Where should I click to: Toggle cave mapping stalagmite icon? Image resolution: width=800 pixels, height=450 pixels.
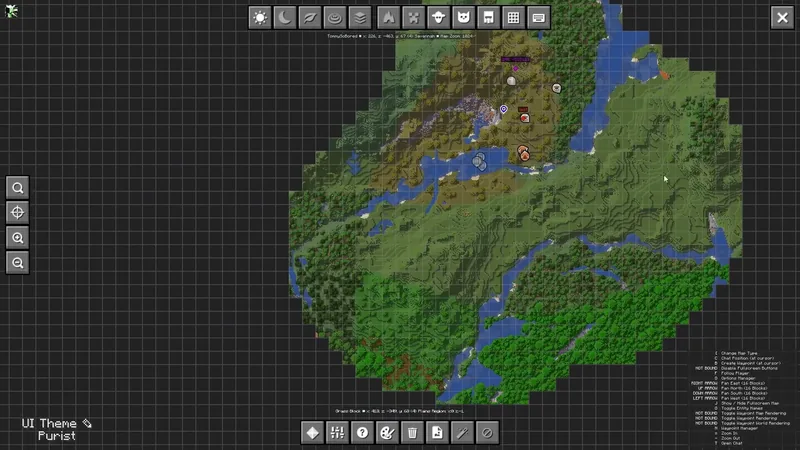pos(388,18)
